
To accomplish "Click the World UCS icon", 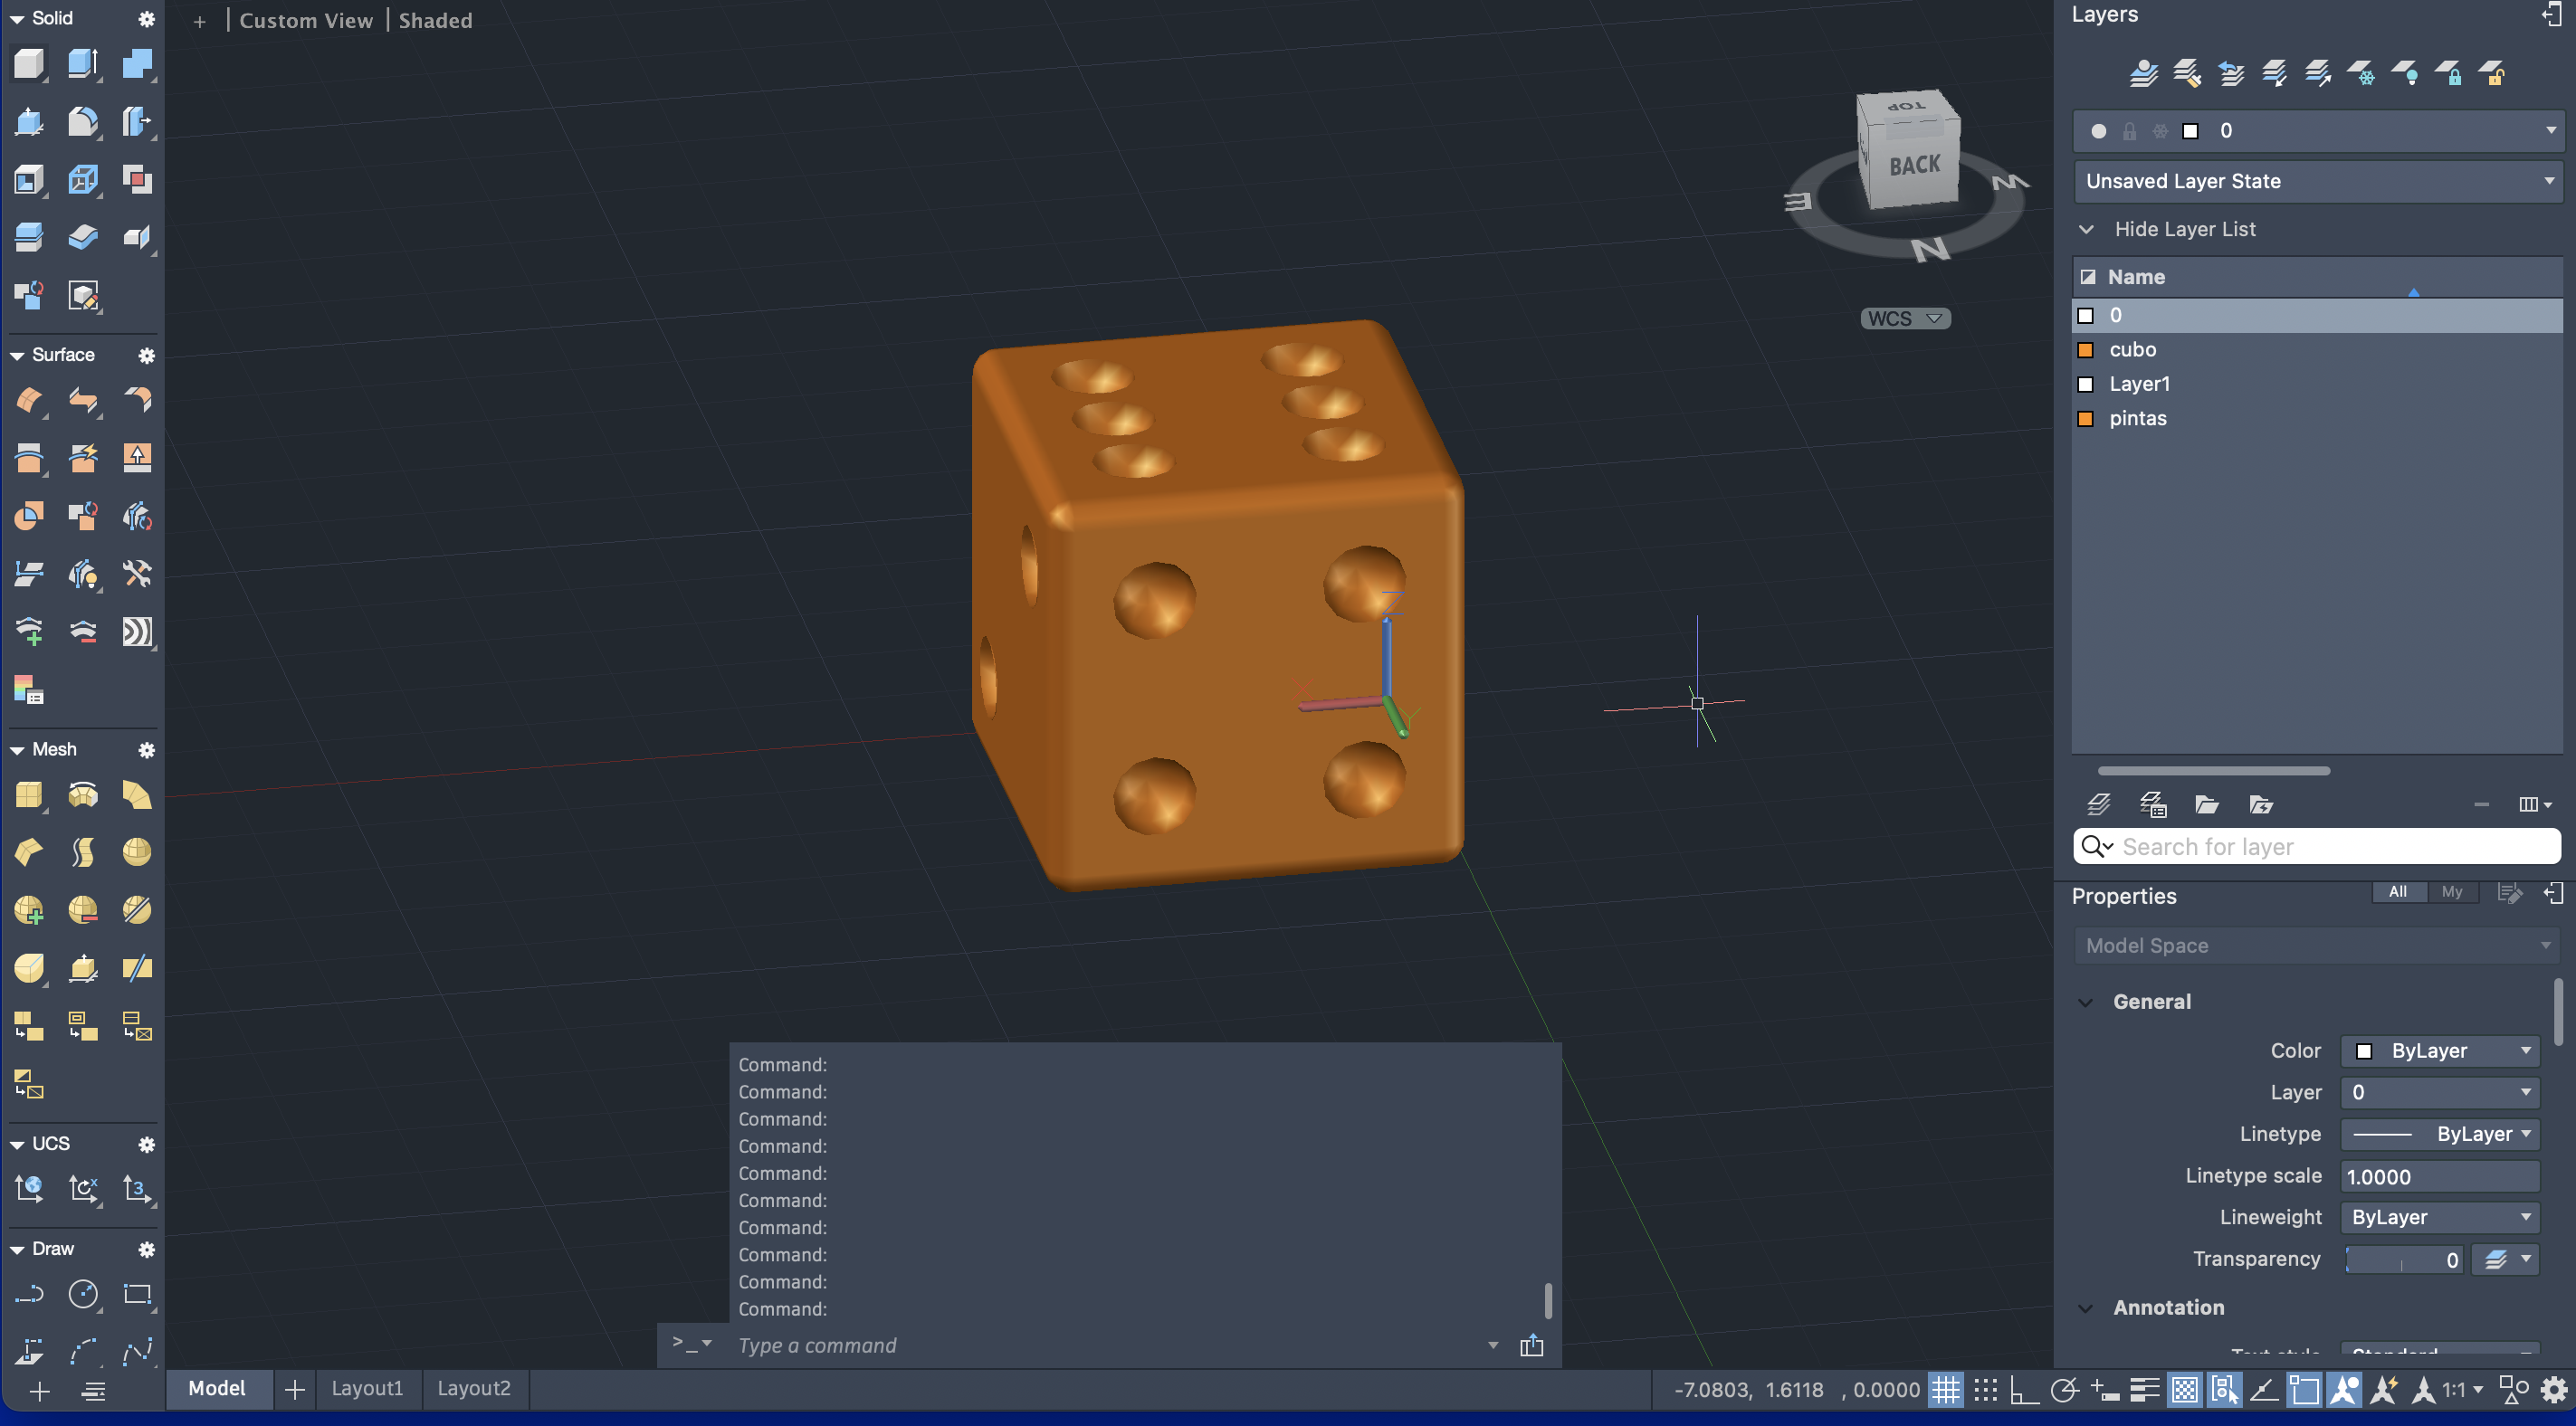I will coord(28,1189).
